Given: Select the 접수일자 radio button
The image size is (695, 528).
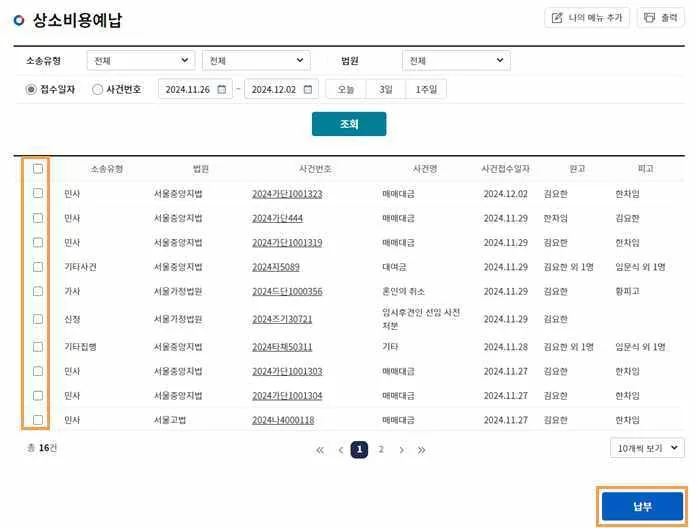Looking at the screenshot, I should tap(31, 90).
